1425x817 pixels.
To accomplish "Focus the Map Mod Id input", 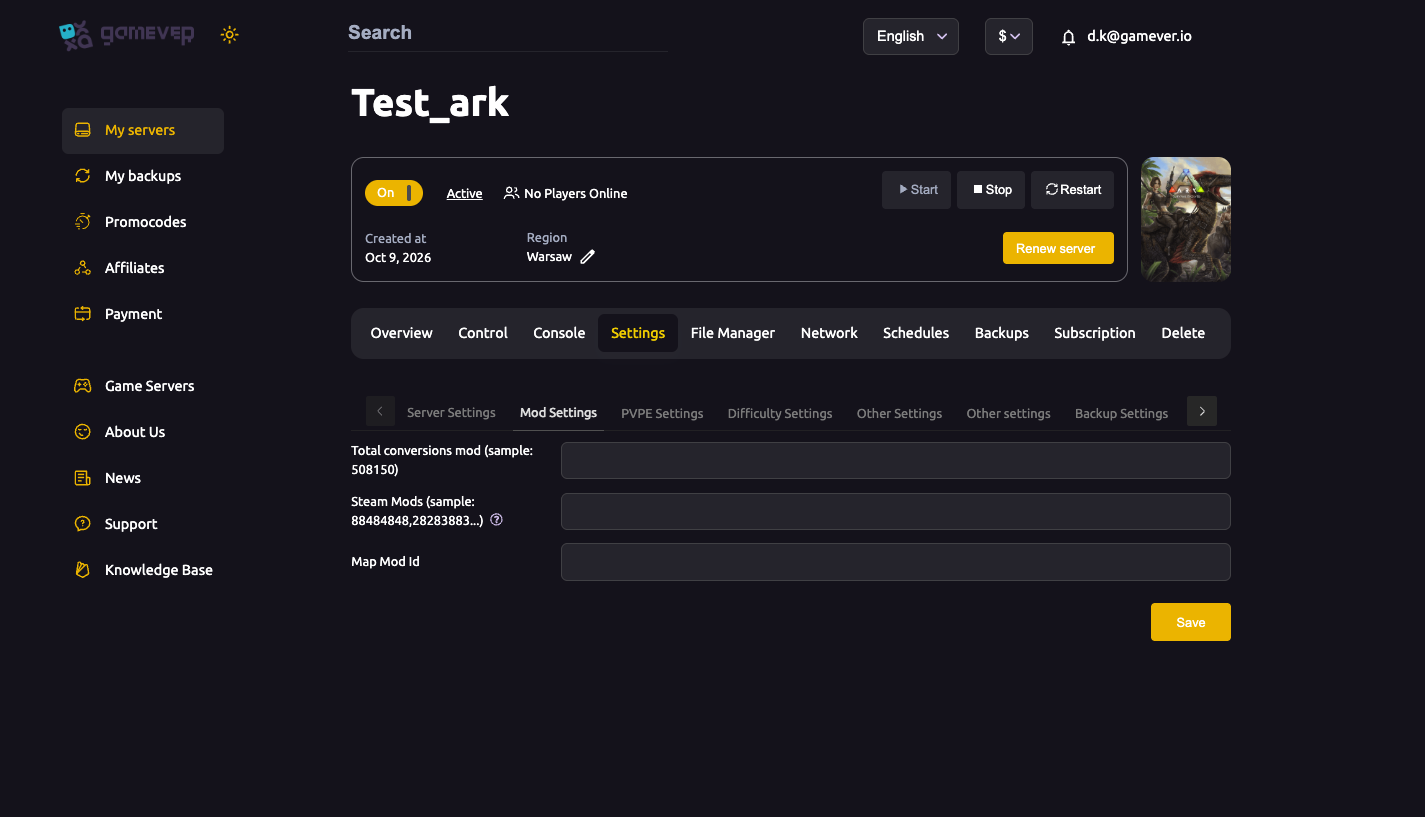I will pos(896,562).
